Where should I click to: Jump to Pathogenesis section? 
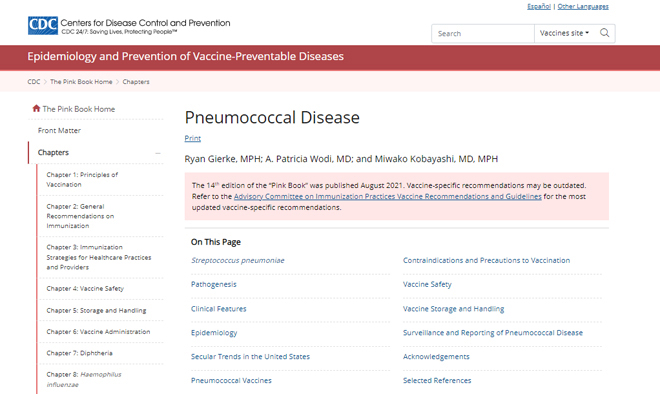(x=214, y=285)
